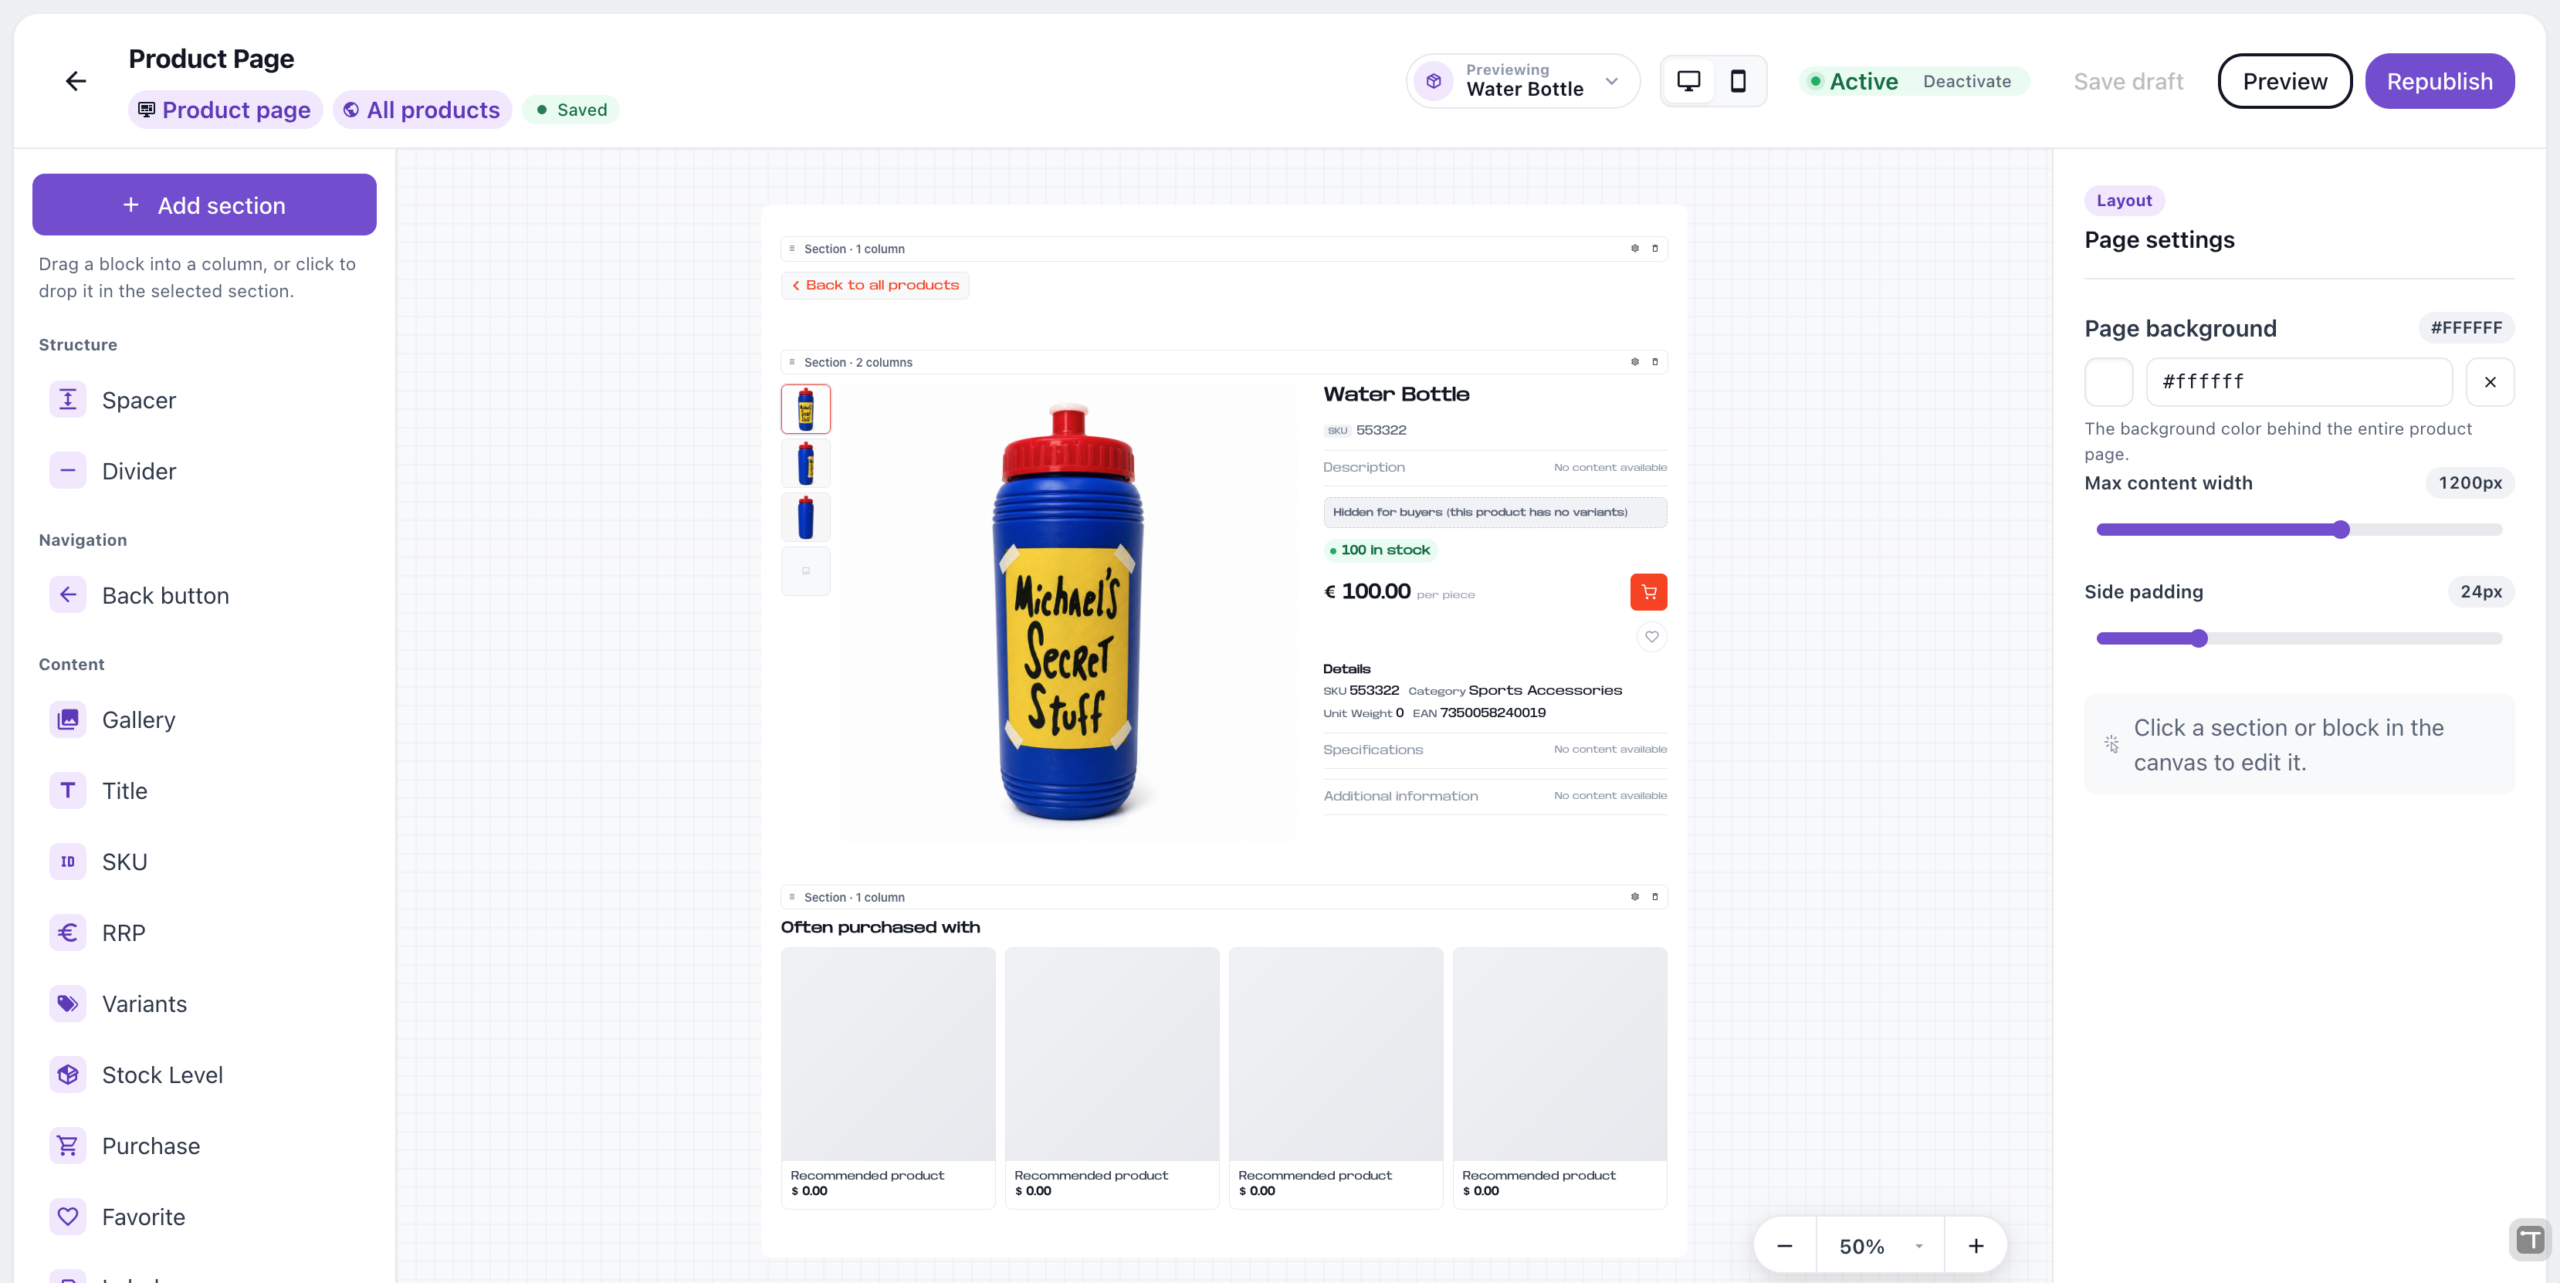Screen dimensions: 2560x1283
Task: Select first bottle gallery thumbnail
Action: coord(805,409)
